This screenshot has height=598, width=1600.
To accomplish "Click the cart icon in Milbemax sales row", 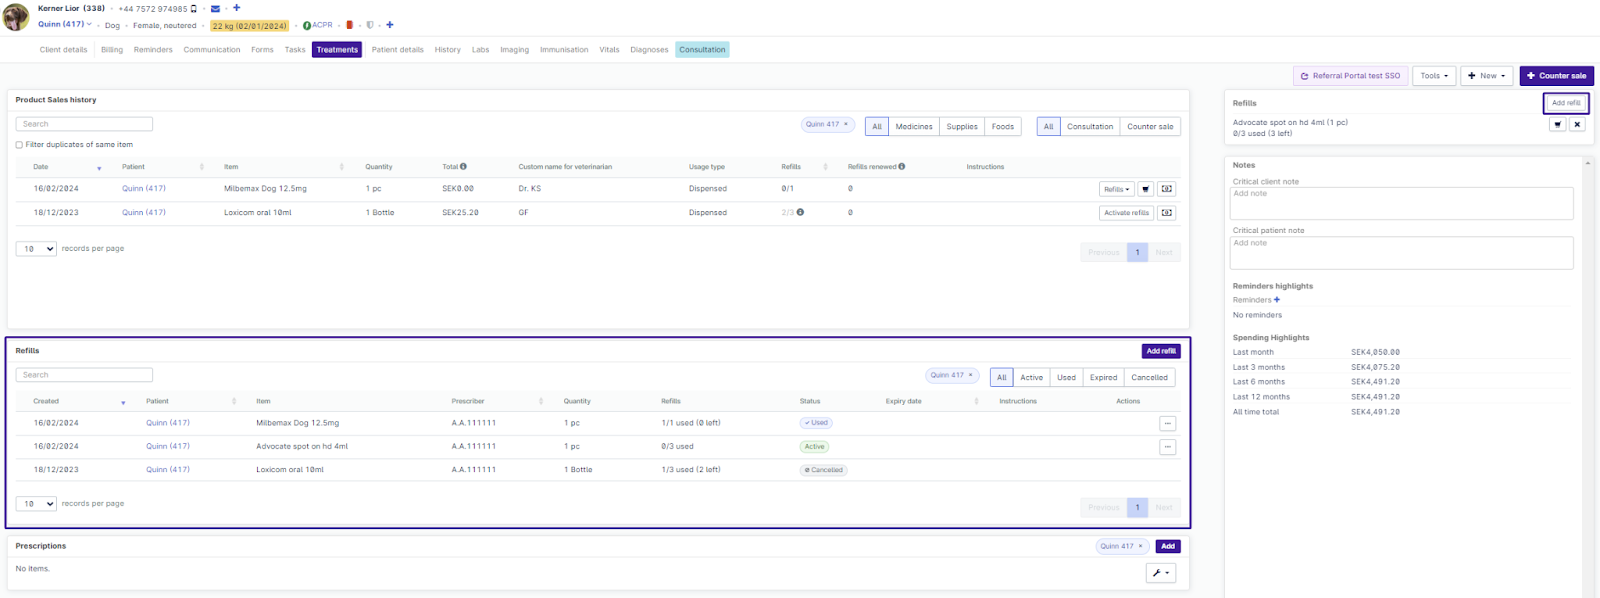I will pyautogui.click(x=1146, y=189).
